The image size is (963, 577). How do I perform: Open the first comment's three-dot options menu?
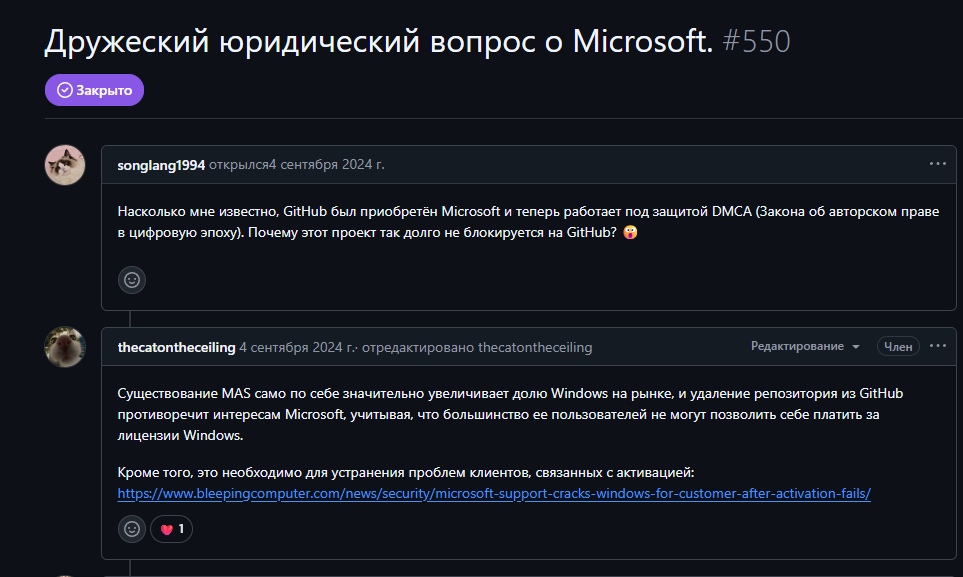[x=937, y=164]
